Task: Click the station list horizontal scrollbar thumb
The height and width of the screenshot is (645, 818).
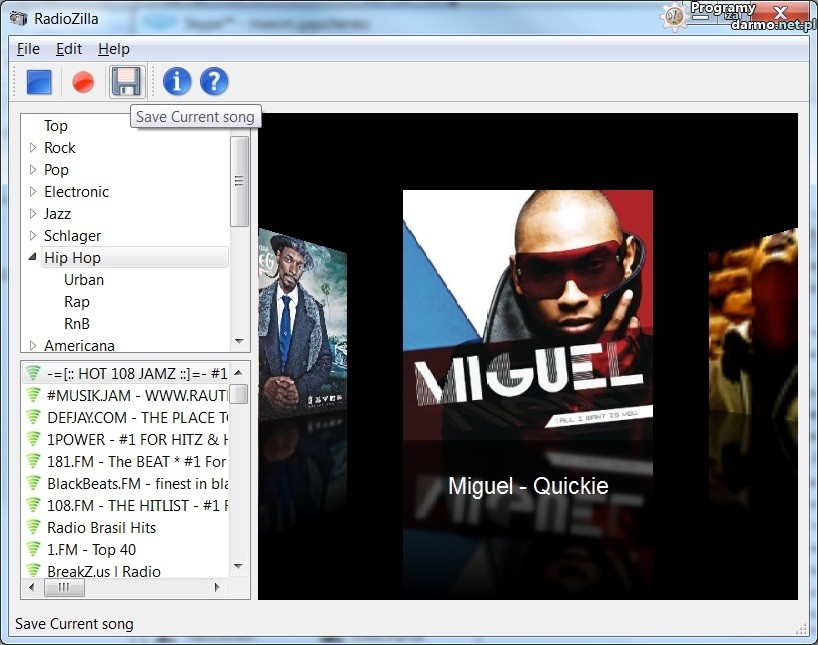Action: click(65, 589)
